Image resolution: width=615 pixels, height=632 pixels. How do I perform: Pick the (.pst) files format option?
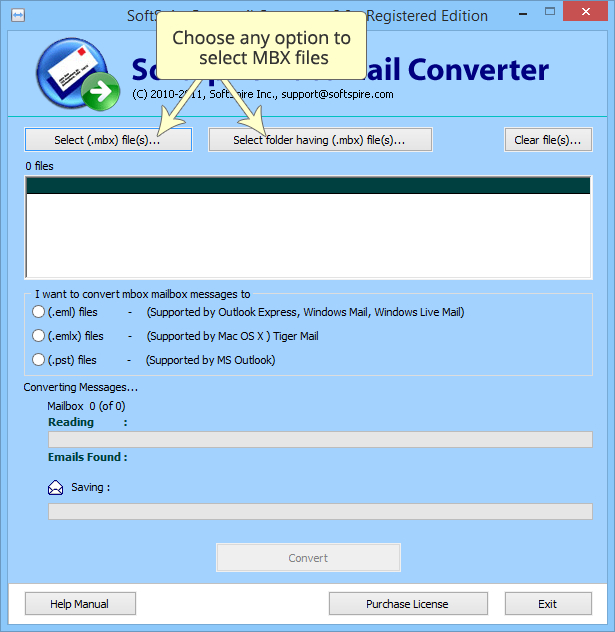point(39,360)
